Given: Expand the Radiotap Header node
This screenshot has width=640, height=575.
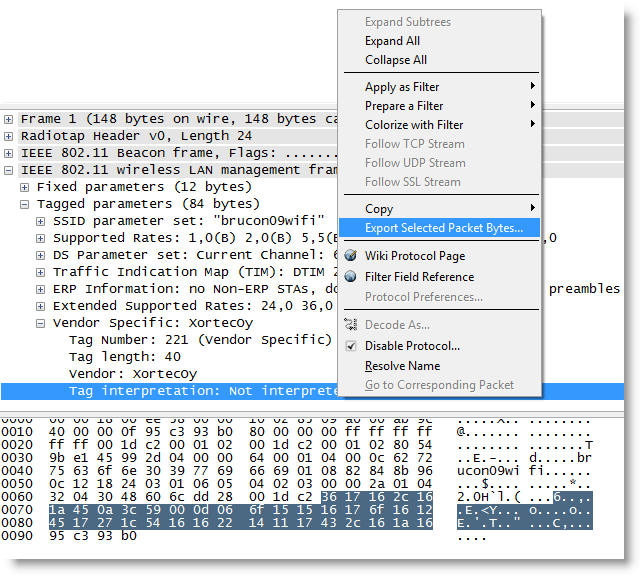Looking at the screenshot, I should tap(8, 136).
